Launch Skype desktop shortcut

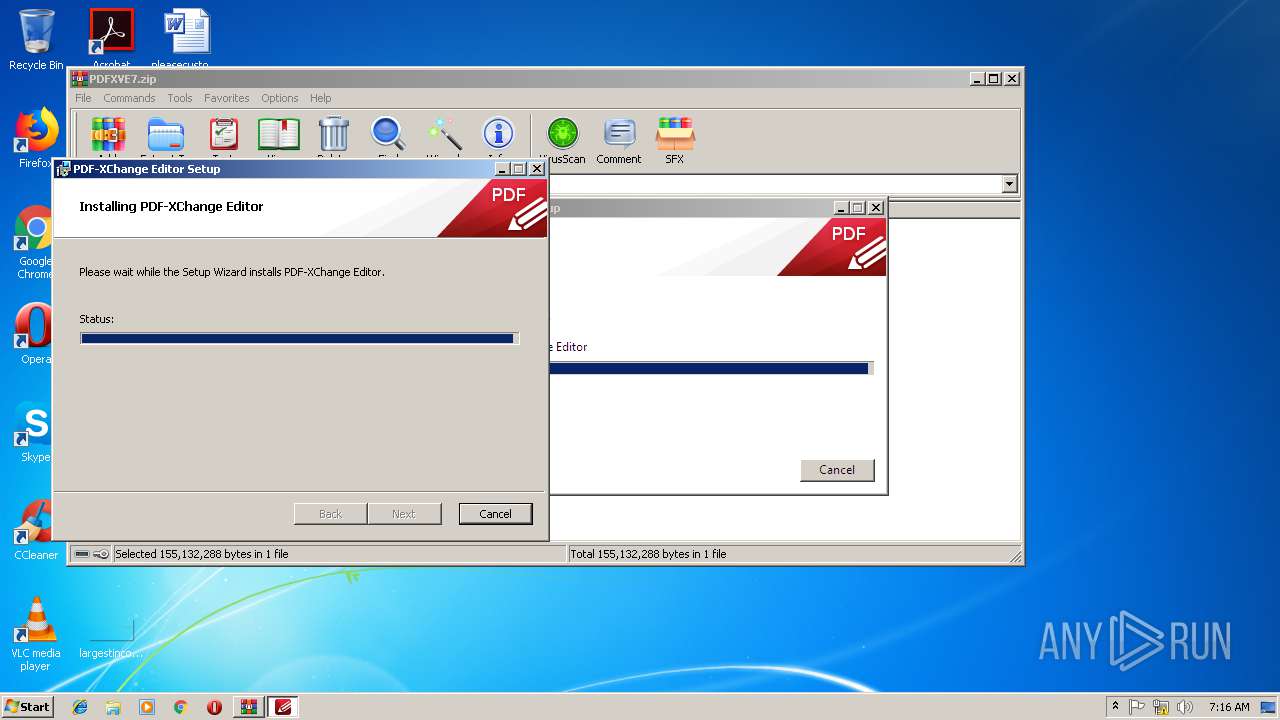click(x=36, y=432)
